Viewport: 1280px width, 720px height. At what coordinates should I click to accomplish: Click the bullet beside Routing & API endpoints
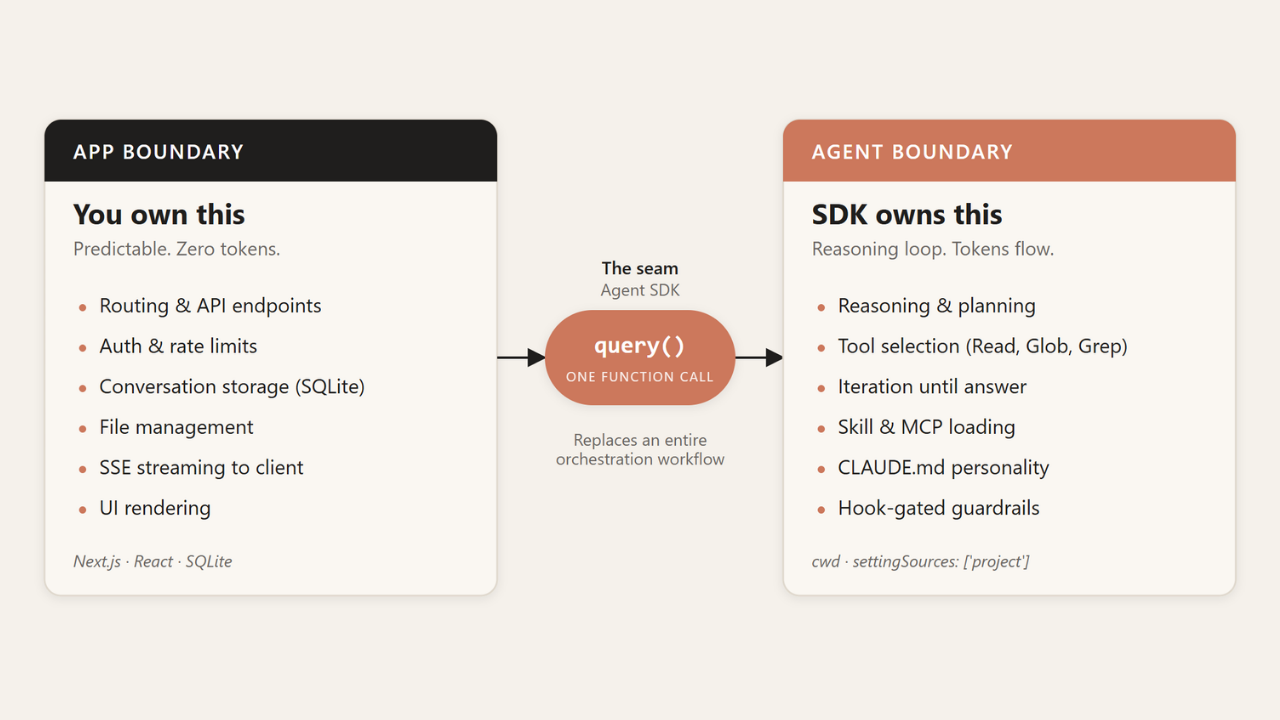click(82, 308)
